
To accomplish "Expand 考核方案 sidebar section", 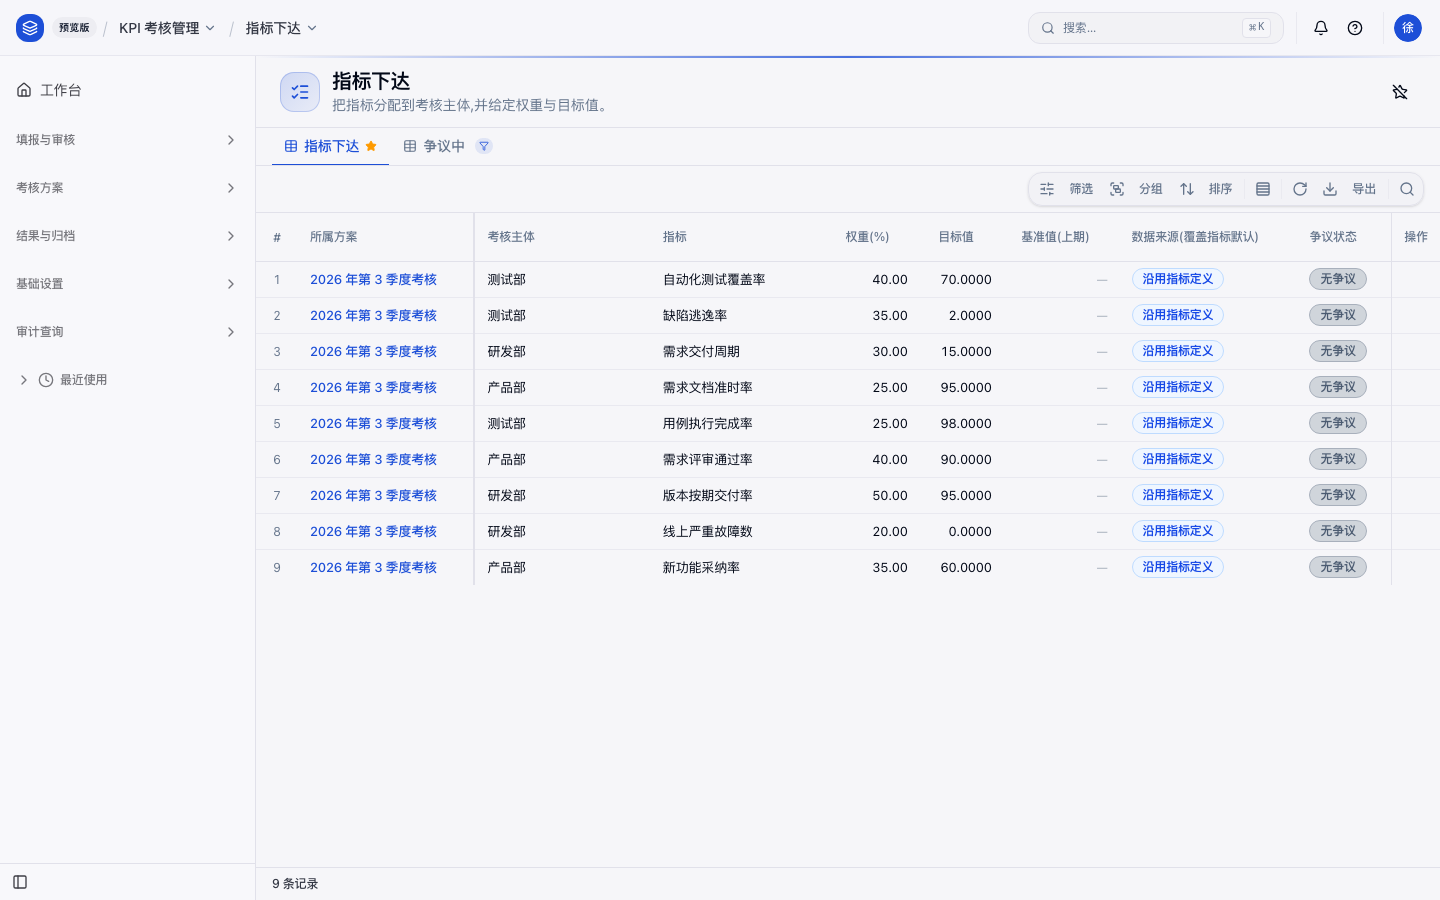I will tap(127, 188).
